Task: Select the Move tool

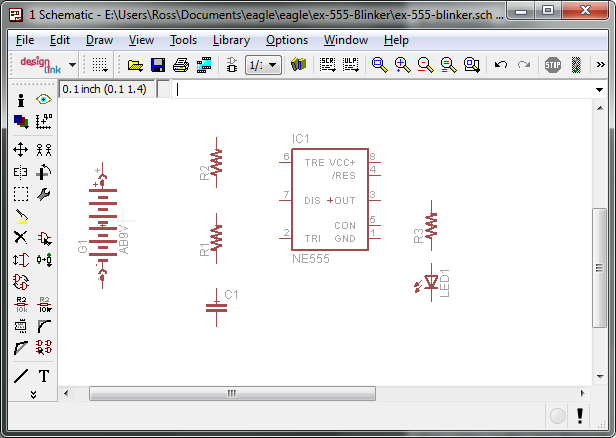Action: pos(20,150)
